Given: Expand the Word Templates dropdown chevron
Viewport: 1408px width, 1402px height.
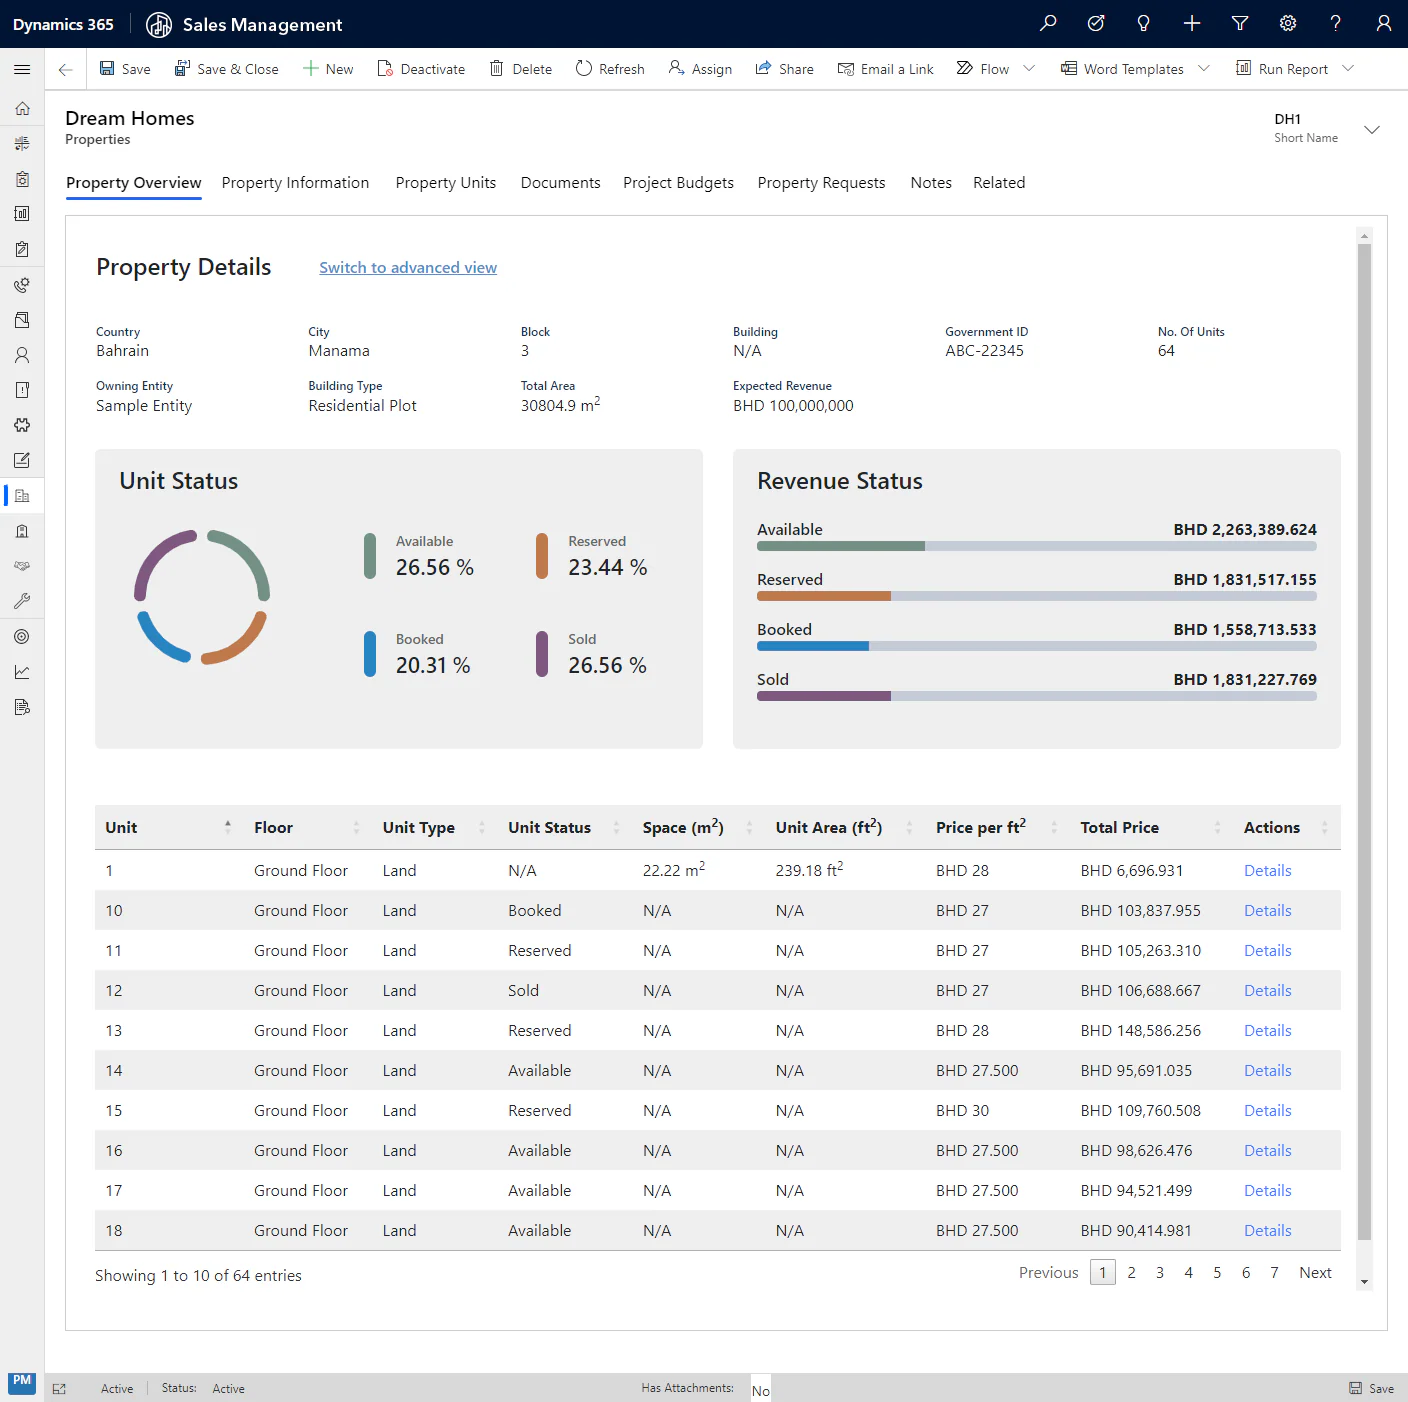Looking at the screenshot, I should pyautogui.click(x=1204, y=68).
